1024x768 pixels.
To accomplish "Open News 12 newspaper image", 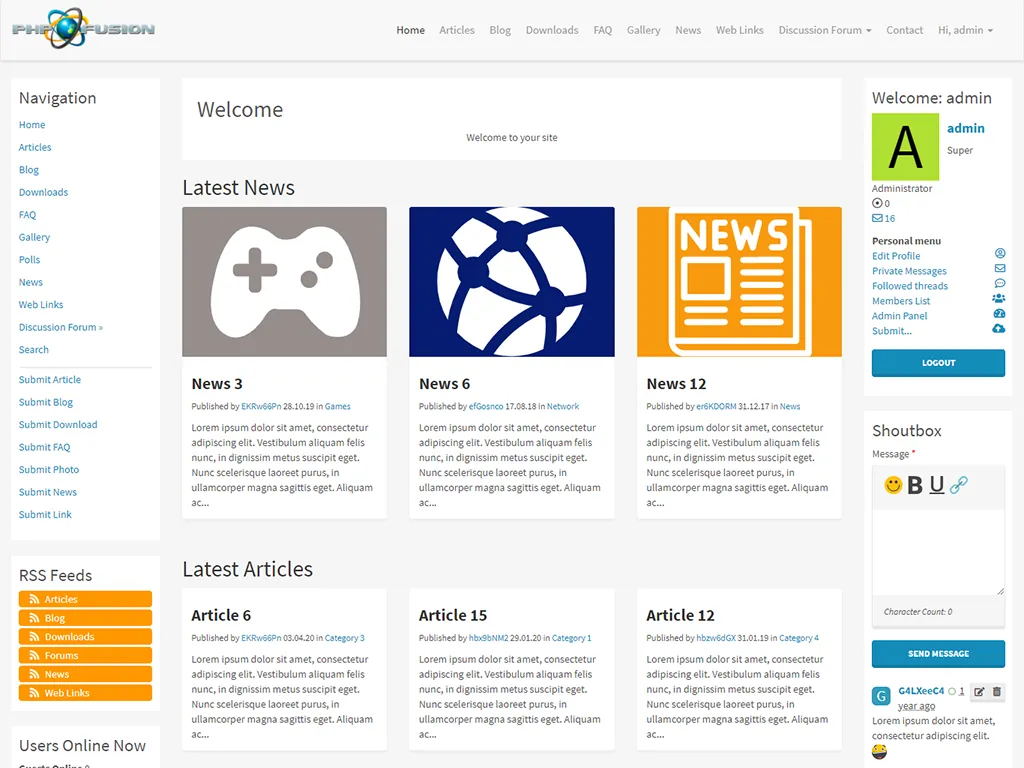I will click(739, 281).
